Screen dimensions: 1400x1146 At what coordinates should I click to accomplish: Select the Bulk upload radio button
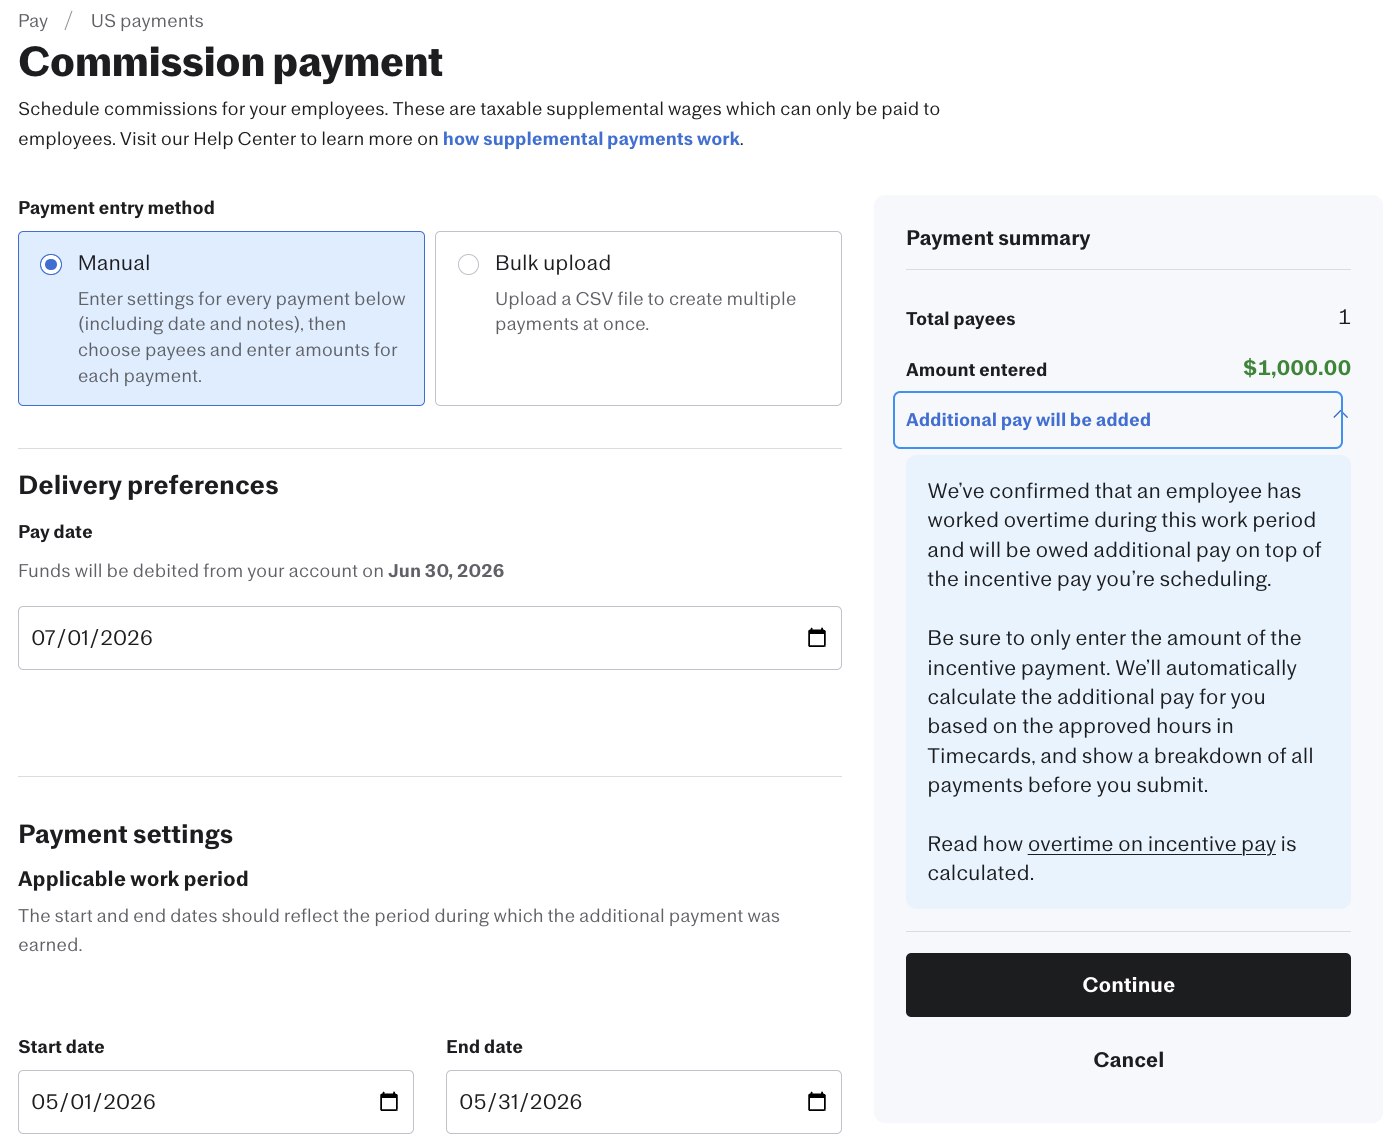click(468, 264)
